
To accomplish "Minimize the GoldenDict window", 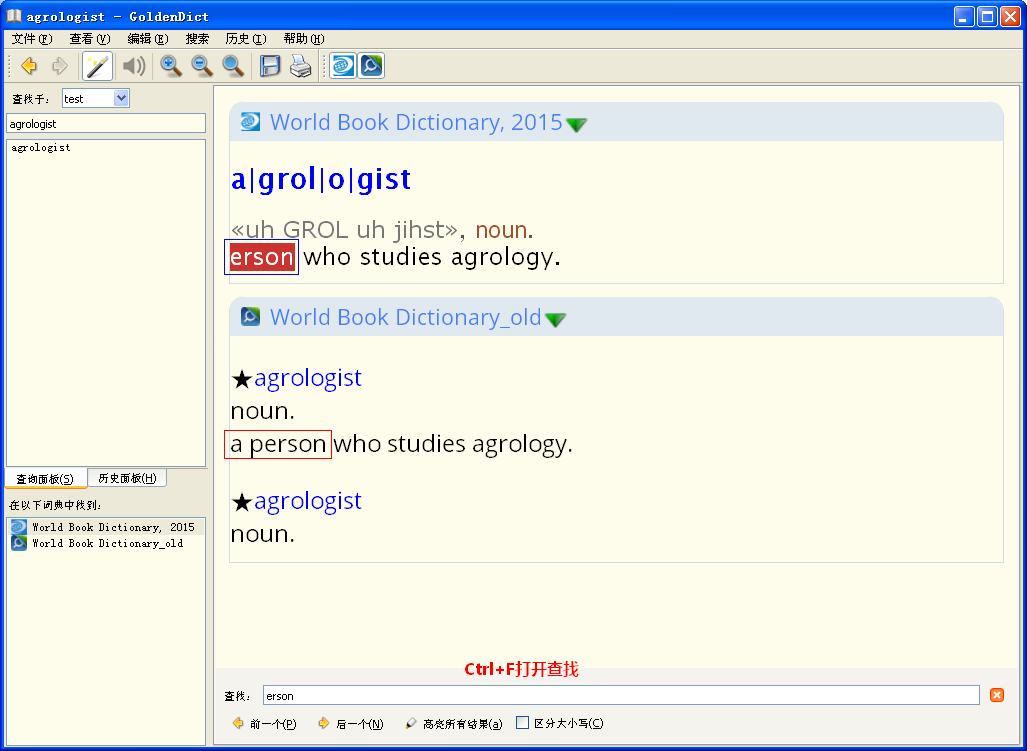I will click(964, 16).
